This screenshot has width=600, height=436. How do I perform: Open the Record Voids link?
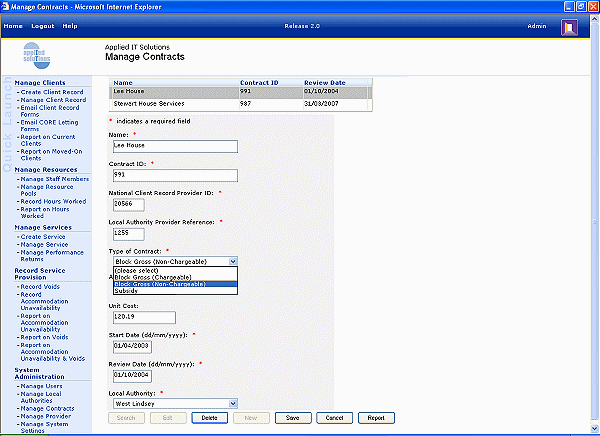(38, 287)
